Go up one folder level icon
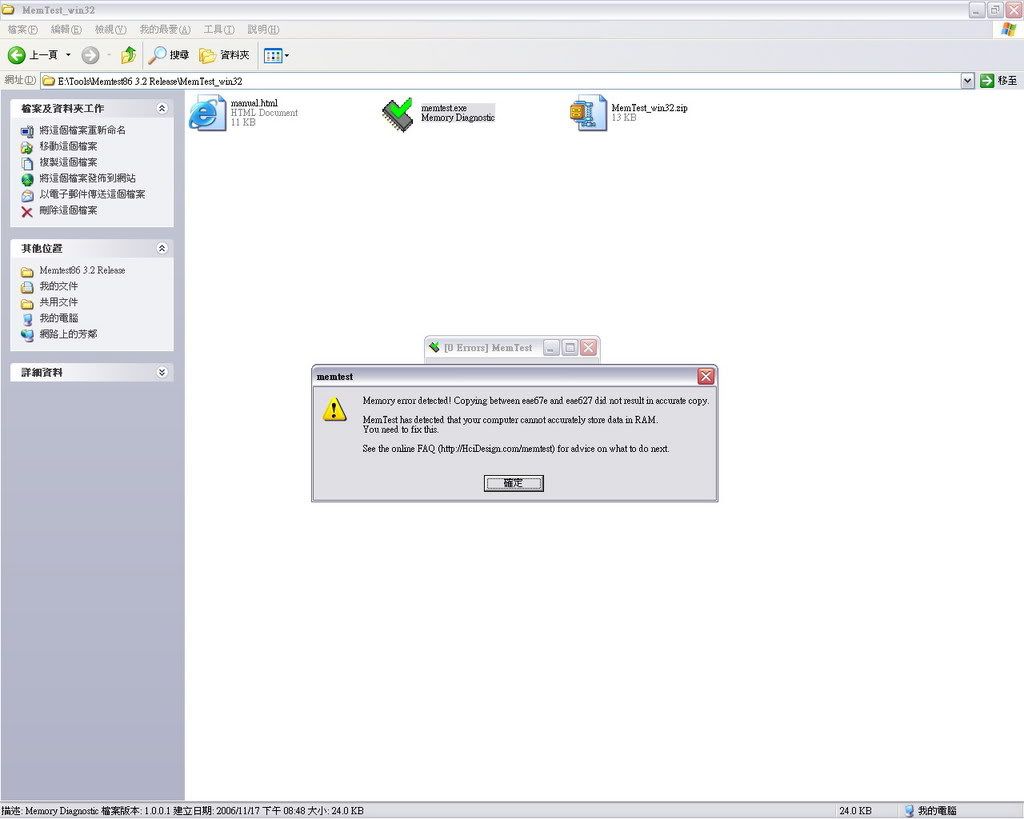 tap(129, 56)
